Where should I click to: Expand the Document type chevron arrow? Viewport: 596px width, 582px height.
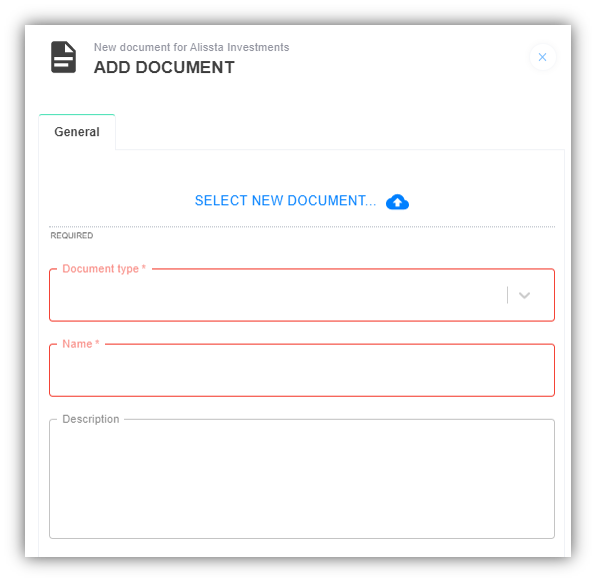[524, 295]
